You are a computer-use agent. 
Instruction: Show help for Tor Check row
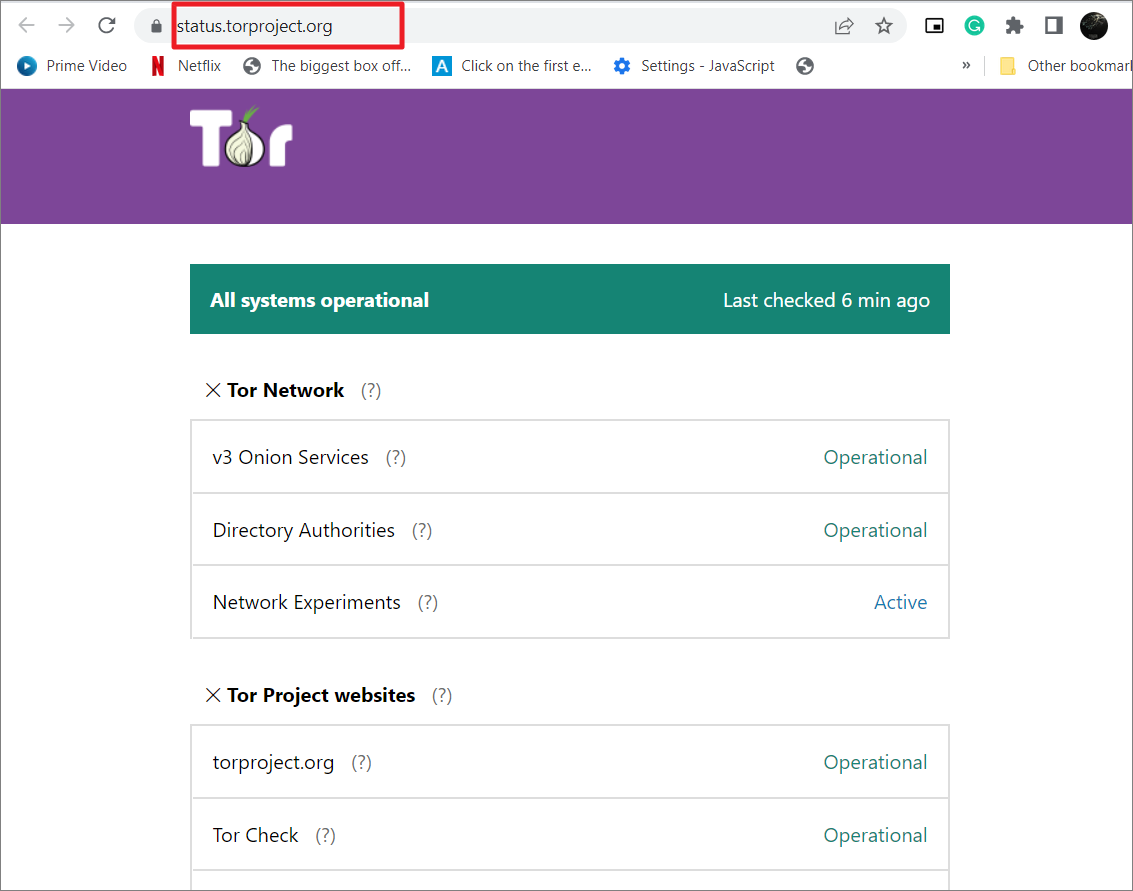(x=325, y=836)
